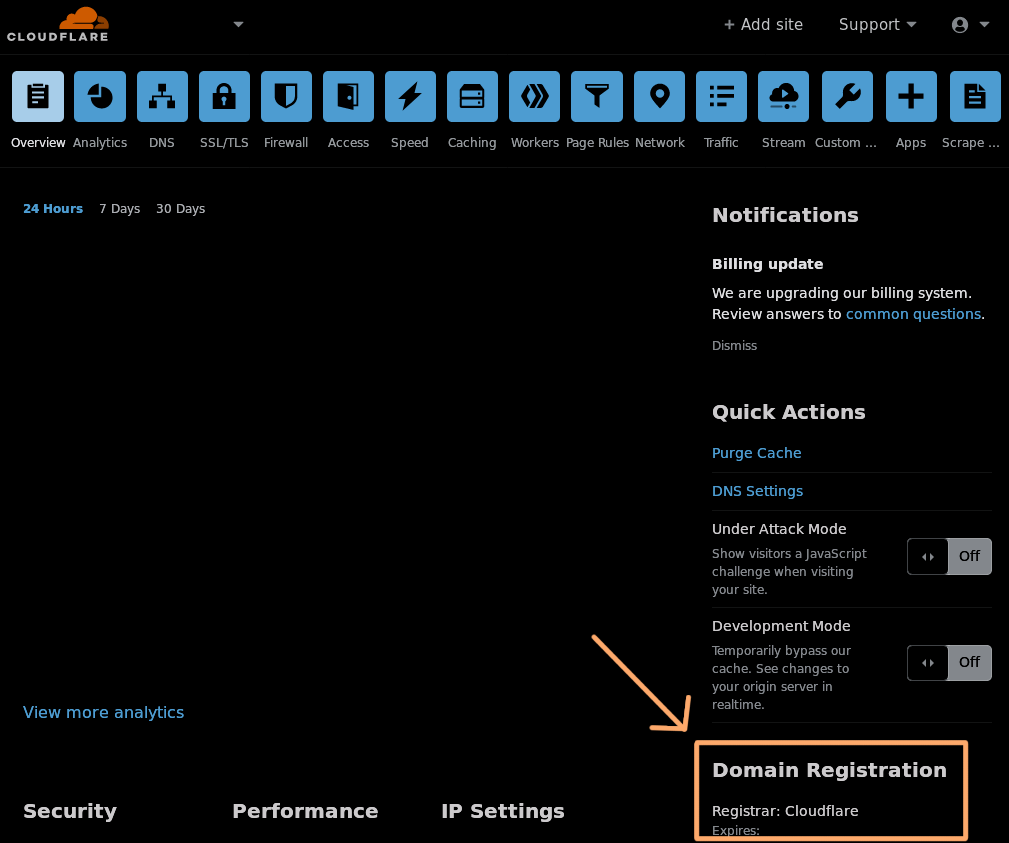
Task: Open the Speed lightning bolt icon
Action: click(x=410, y=97)
